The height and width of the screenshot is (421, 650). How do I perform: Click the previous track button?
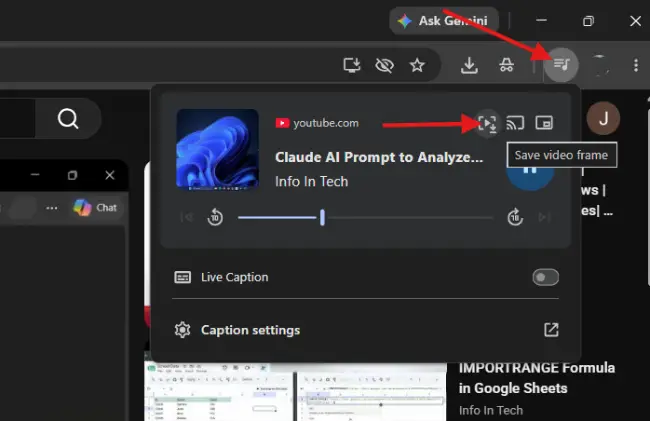point(187,217)
